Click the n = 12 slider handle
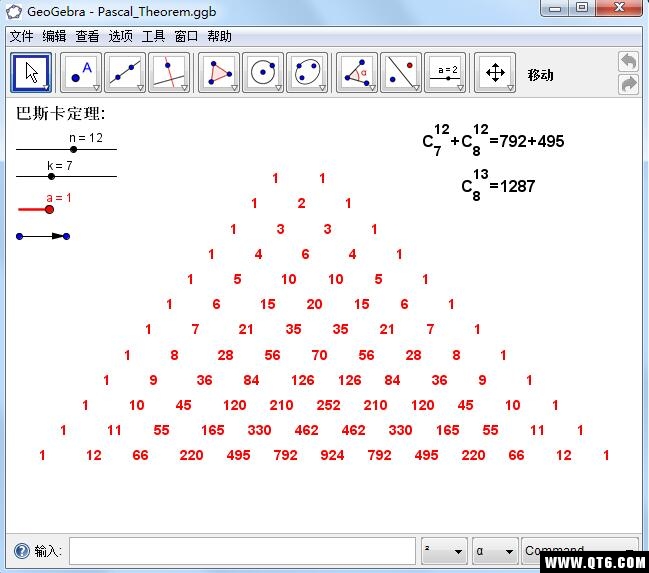 pyautogui.click(x=73, y=149)
